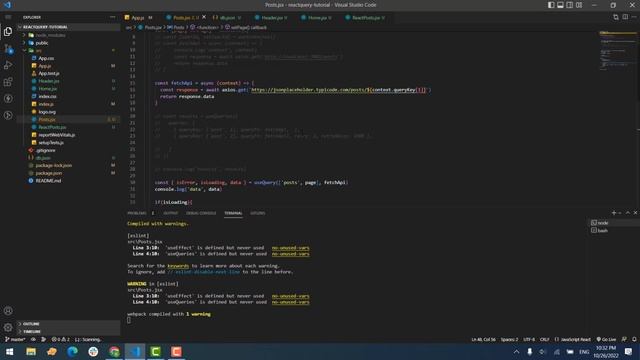The width and height of the screenshot is (640, 360).
Task: Open App.test.js in the explorer
Action: coord(49,73)
